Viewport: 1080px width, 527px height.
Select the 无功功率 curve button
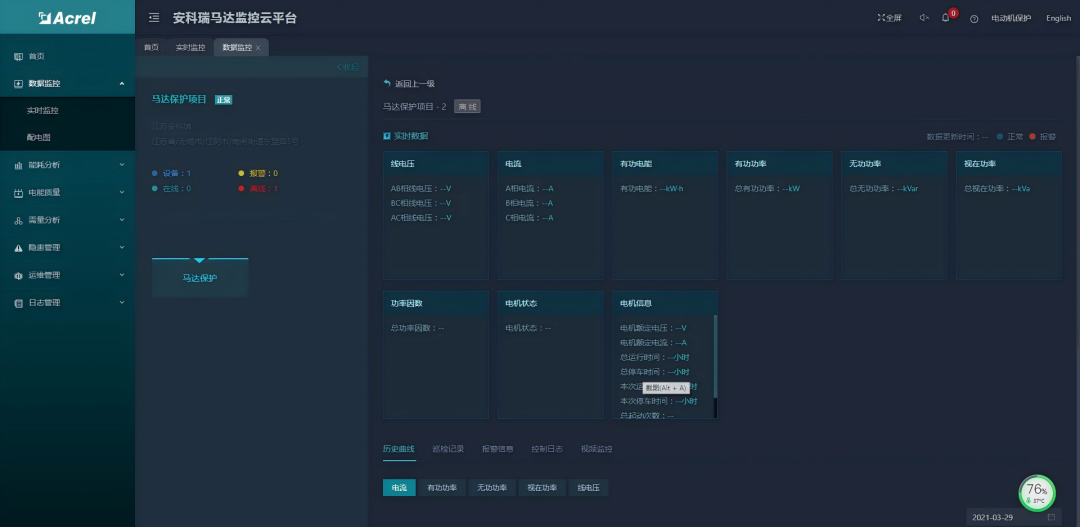pyautogui.click(x=492, y=488)
